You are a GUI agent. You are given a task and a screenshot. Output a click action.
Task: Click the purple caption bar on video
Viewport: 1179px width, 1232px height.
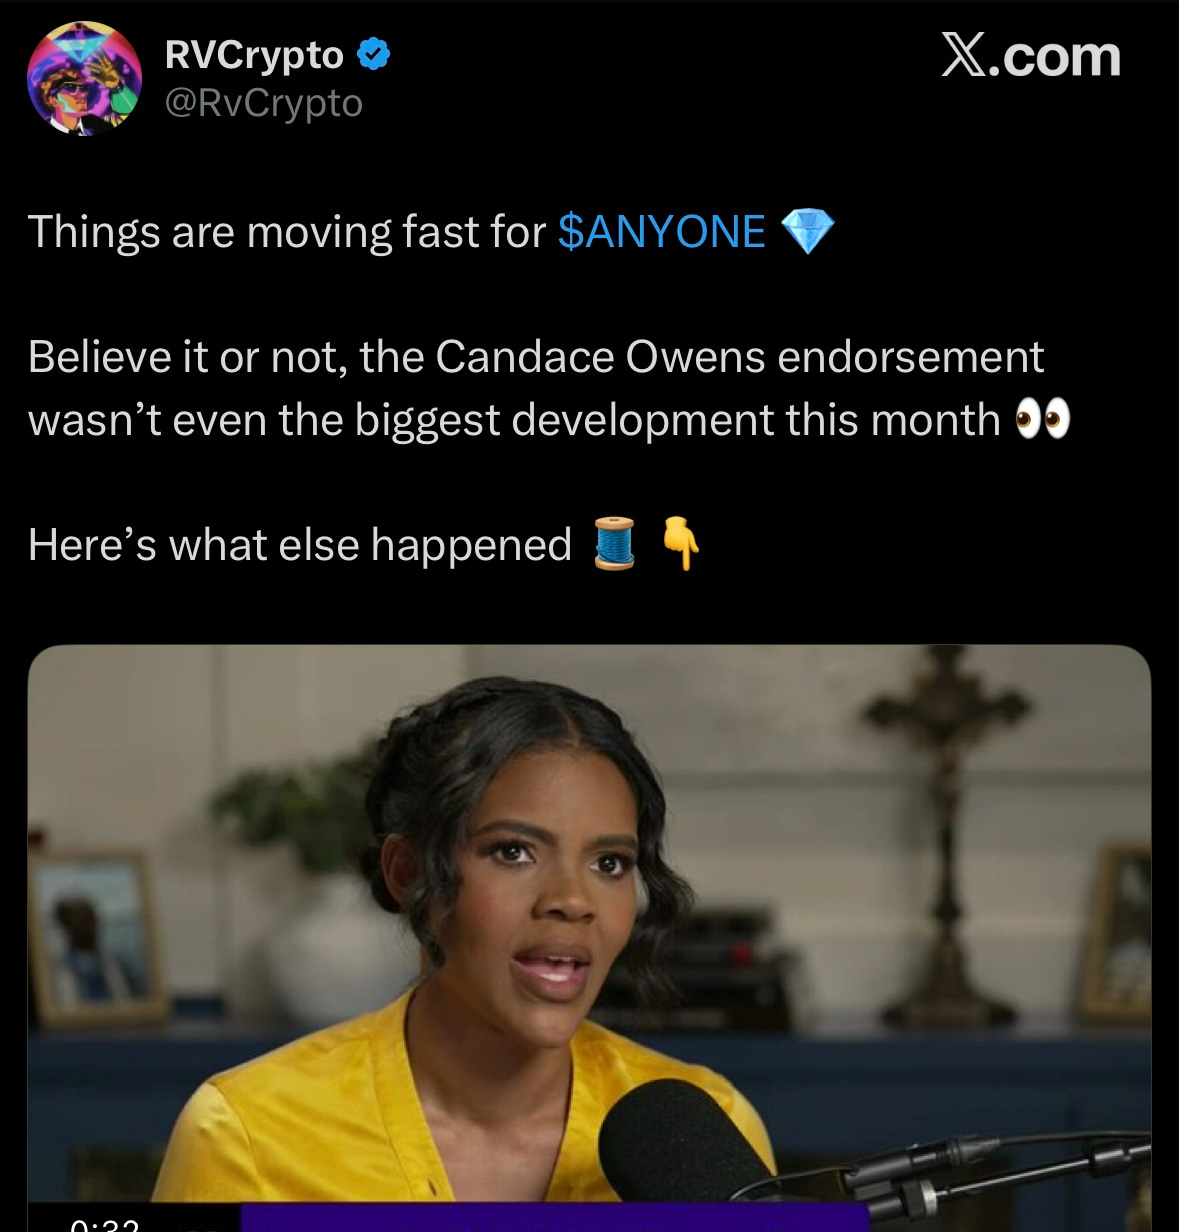555,1217
